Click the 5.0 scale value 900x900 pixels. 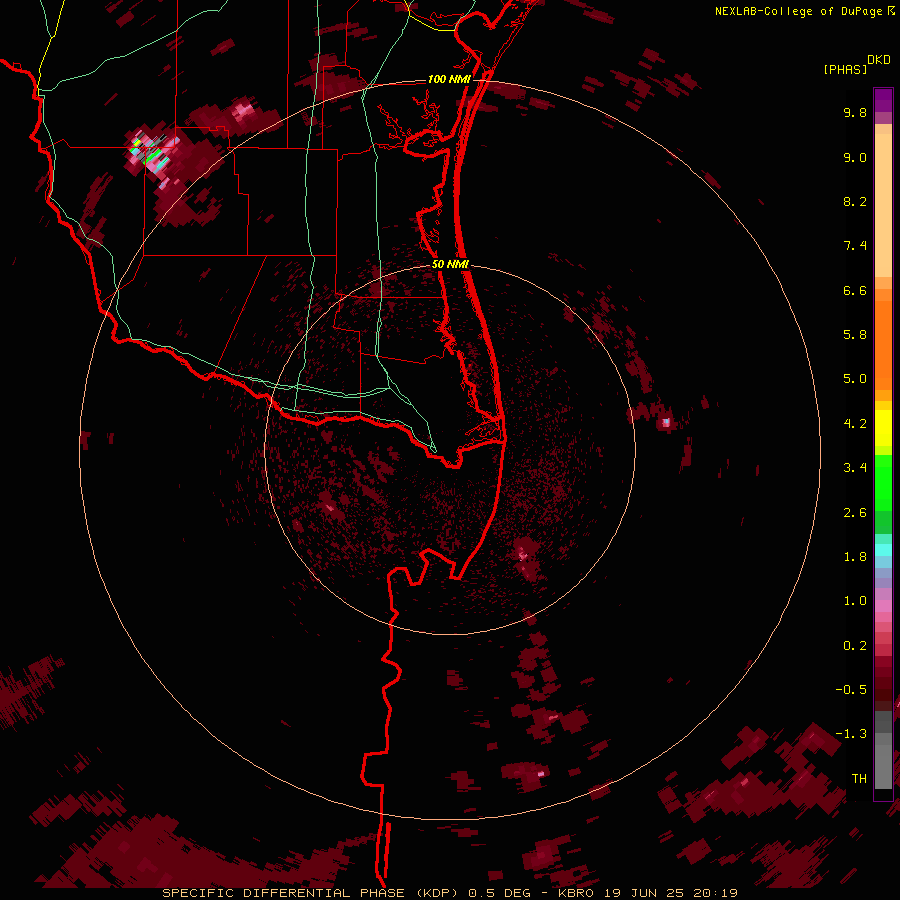855,379
